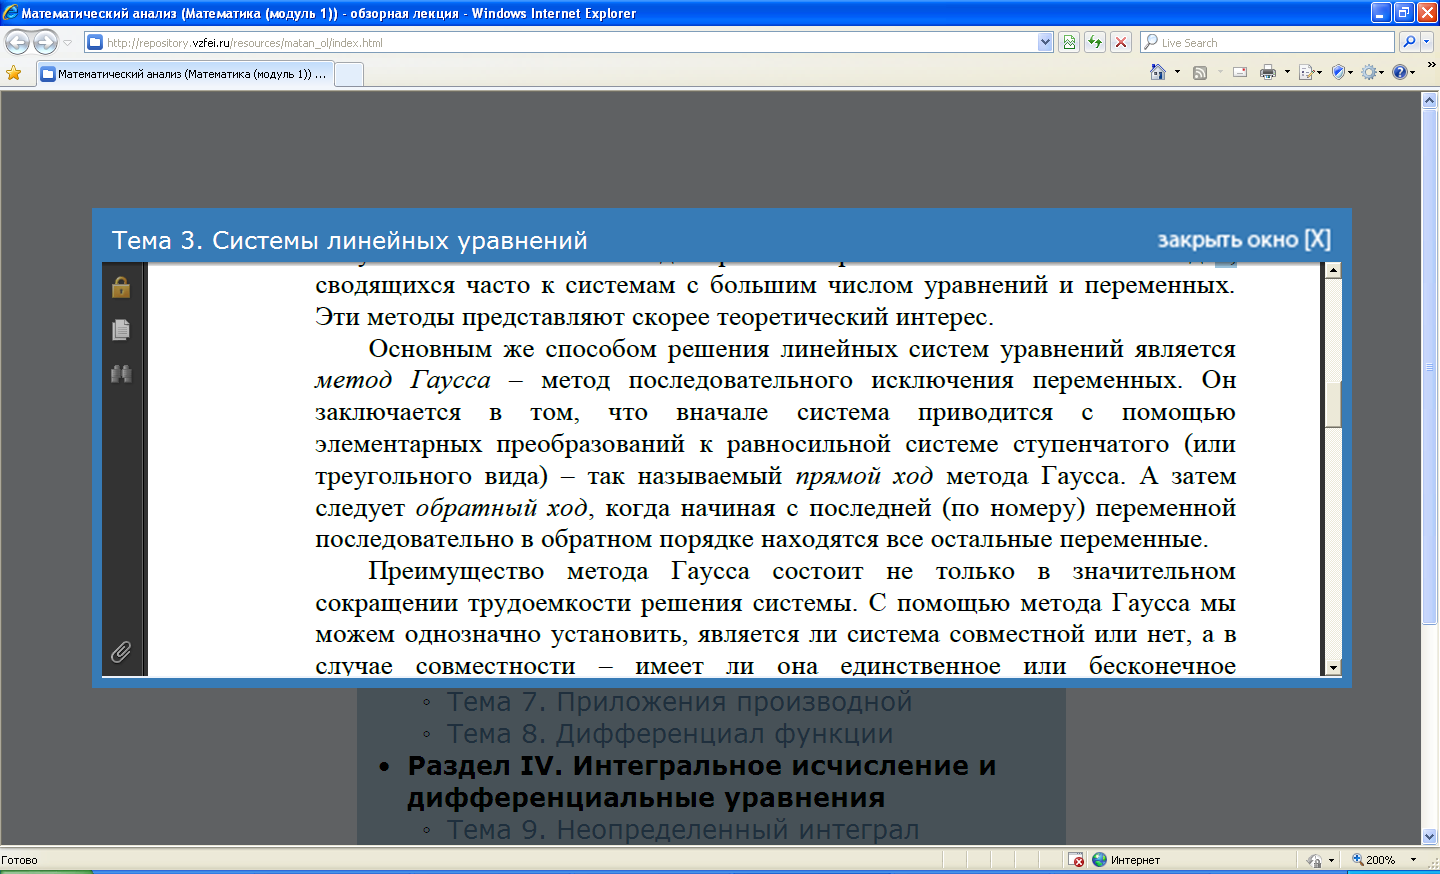1440x874 pixels.
Task: Open the PDF pages panel icon
Action: point(121,330)
